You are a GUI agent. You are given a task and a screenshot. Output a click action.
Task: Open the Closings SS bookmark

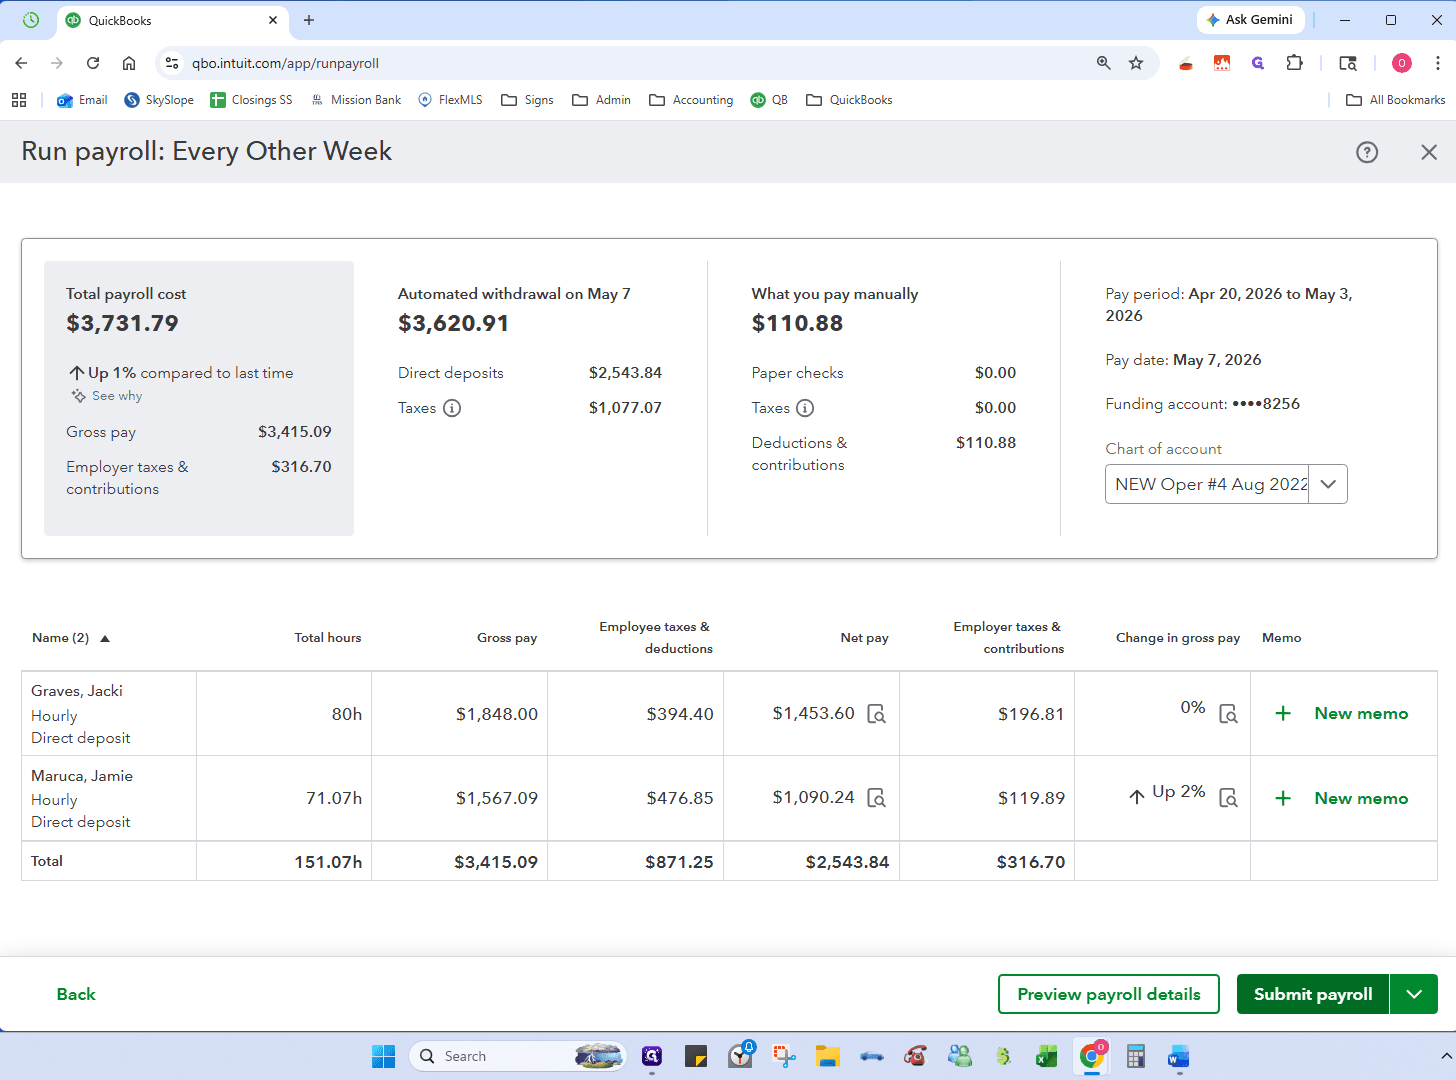[x=251, y=100]
